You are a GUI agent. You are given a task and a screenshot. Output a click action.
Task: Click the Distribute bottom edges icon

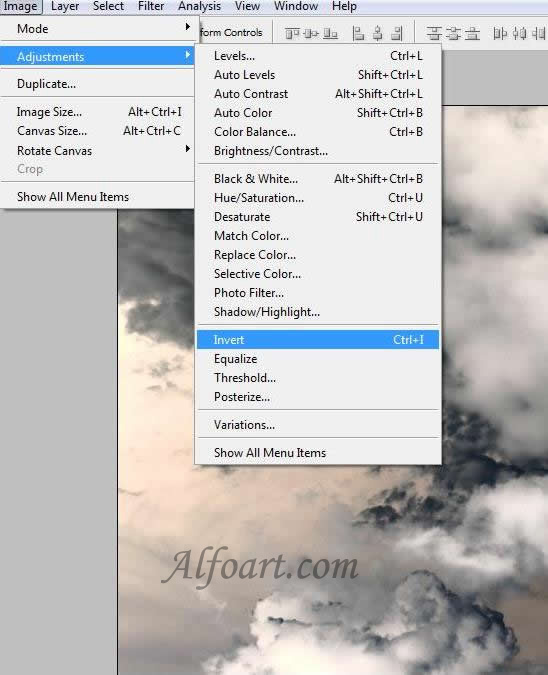click(472, 33)
